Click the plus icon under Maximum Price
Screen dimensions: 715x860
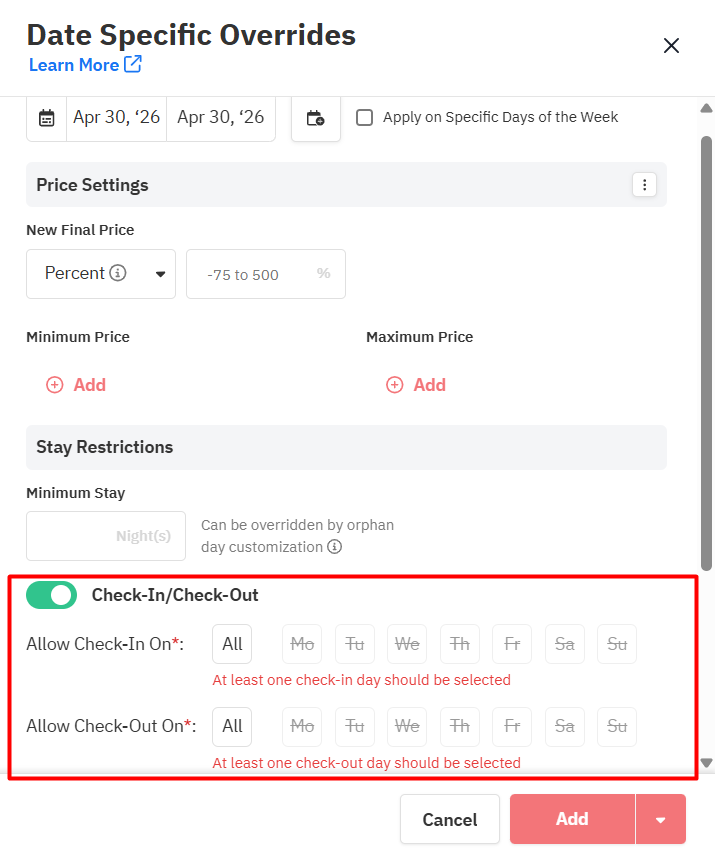[395, 385]
